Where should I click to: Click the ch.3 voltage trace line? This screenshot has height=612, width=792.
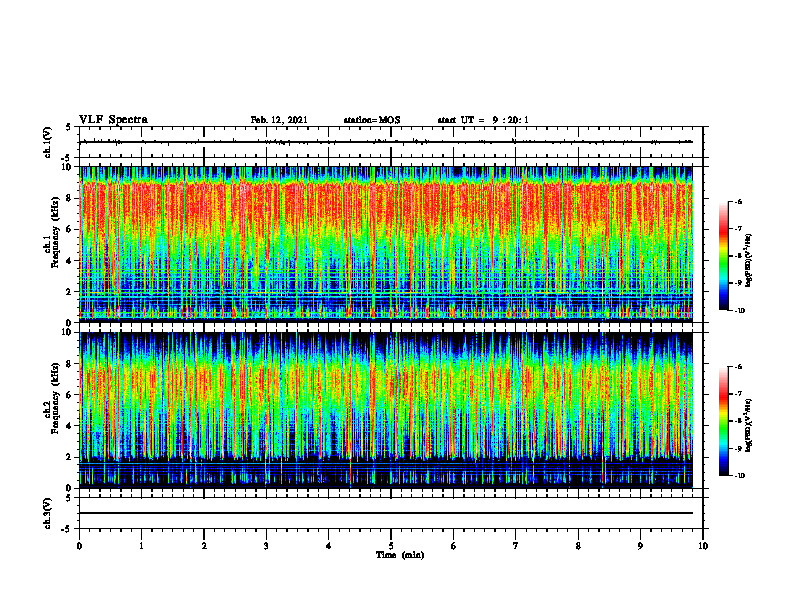point(386,513)
